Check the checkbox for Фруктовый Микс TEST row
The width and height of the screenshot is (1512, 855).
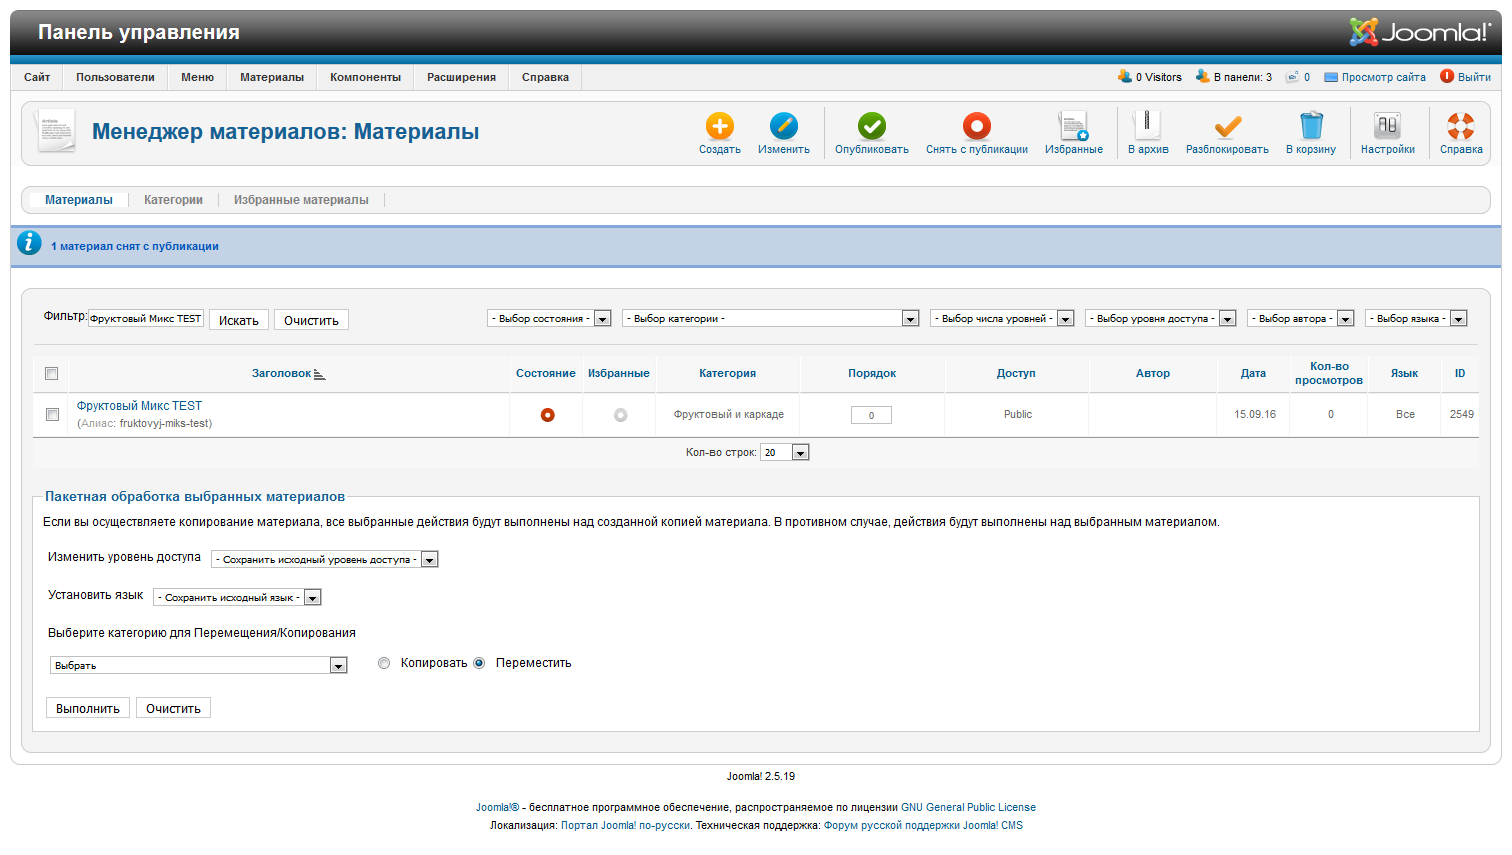coord(52,414)
